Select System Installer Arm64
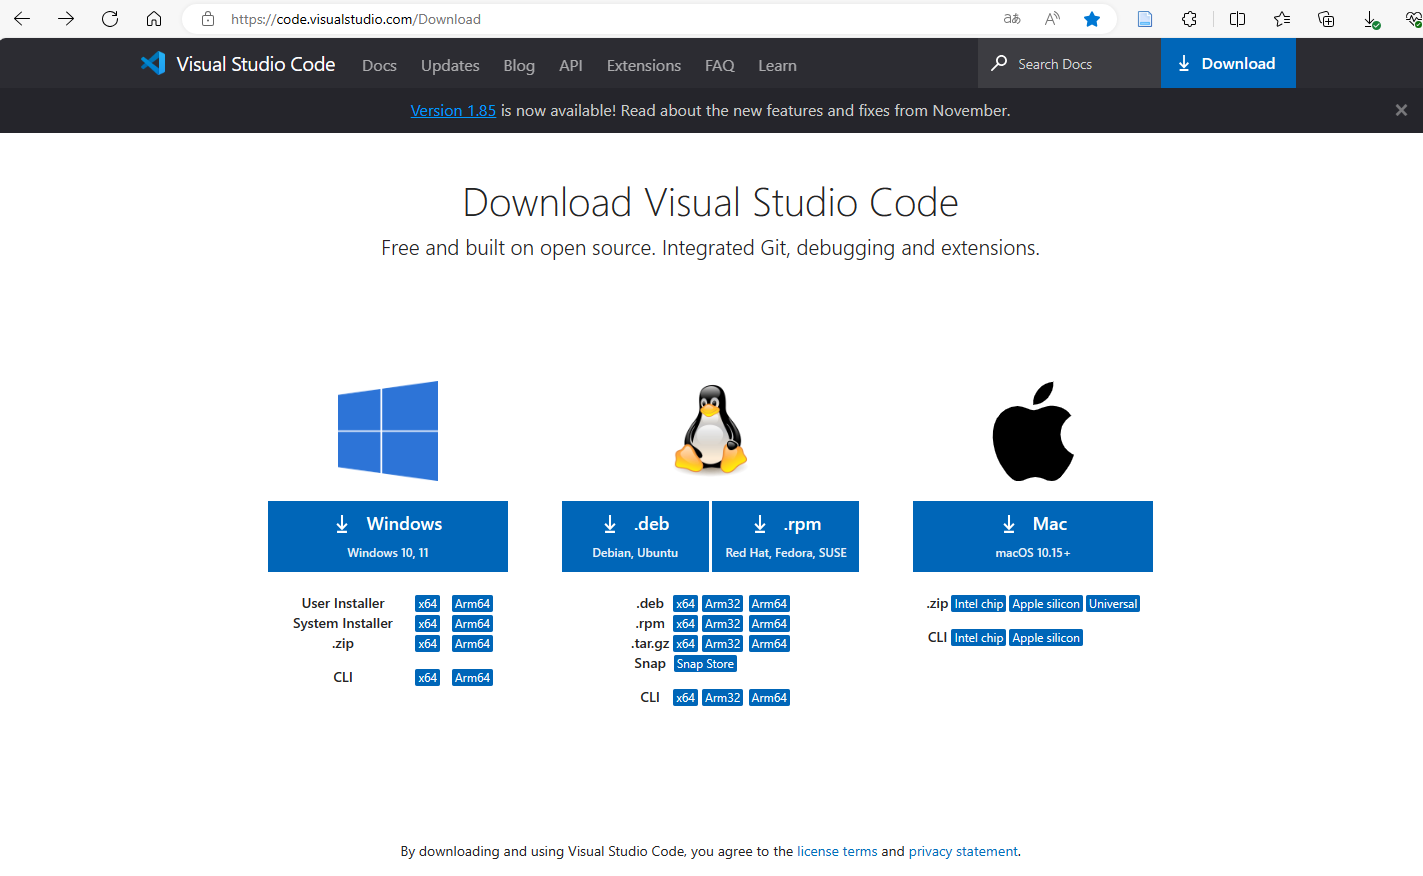Screen dimensions: 1423x876 (473, 624)
